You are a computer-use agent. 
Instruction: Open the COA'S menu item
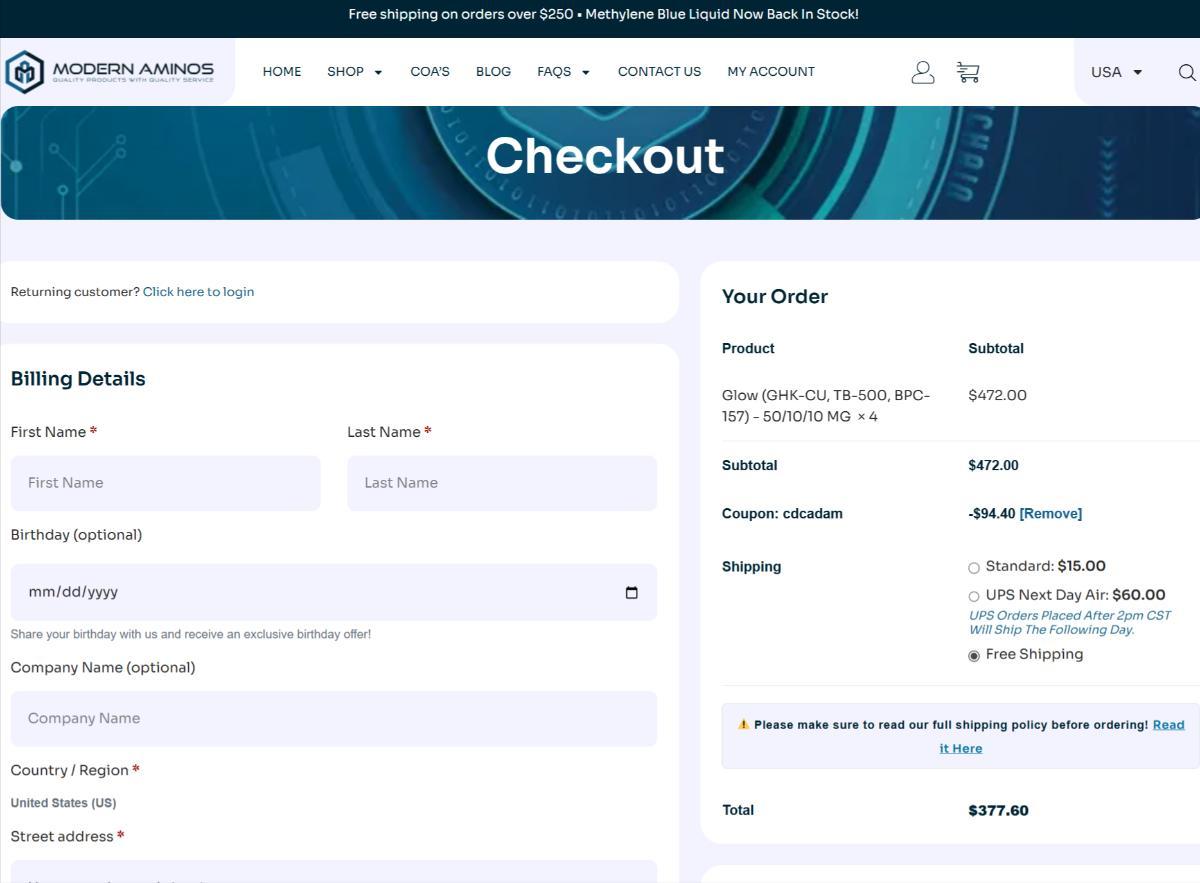[x=430, y=72]
